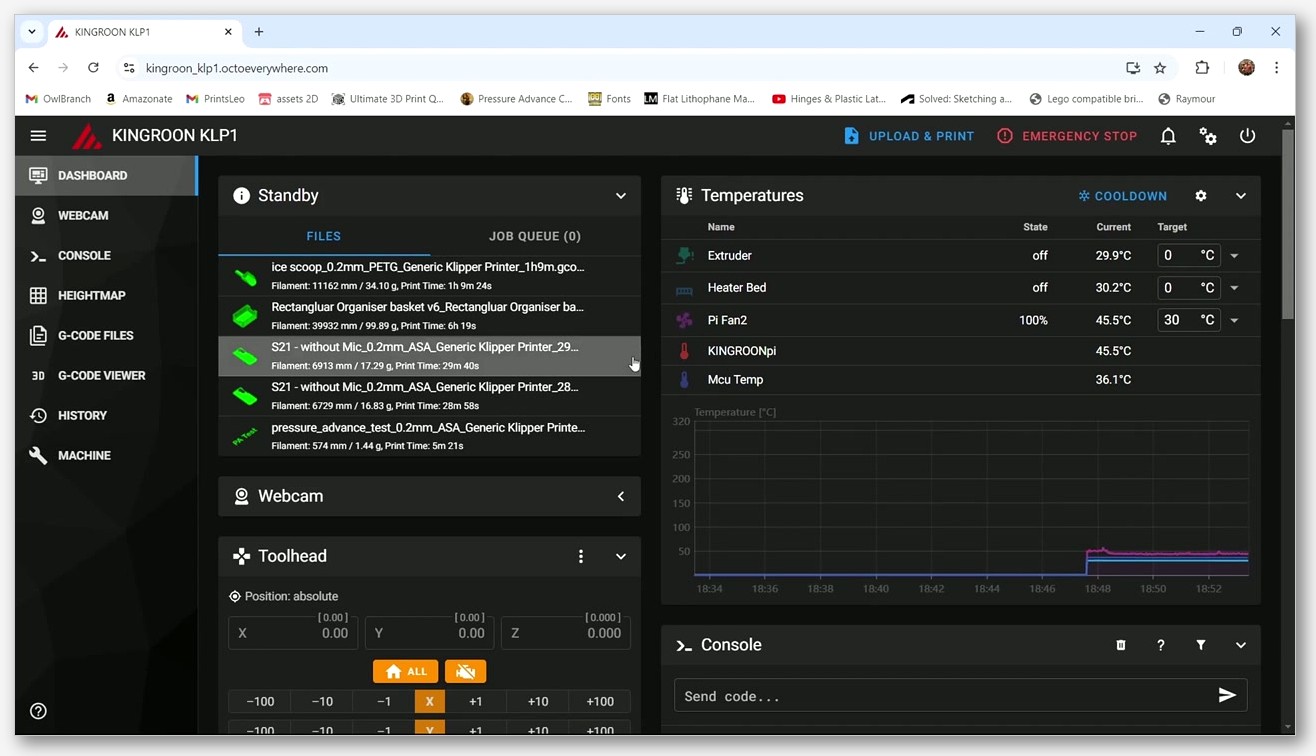This screenshot has width=1316, height=756.
Task: Collapse the Toolhead panel
Action: coord(621,556)
